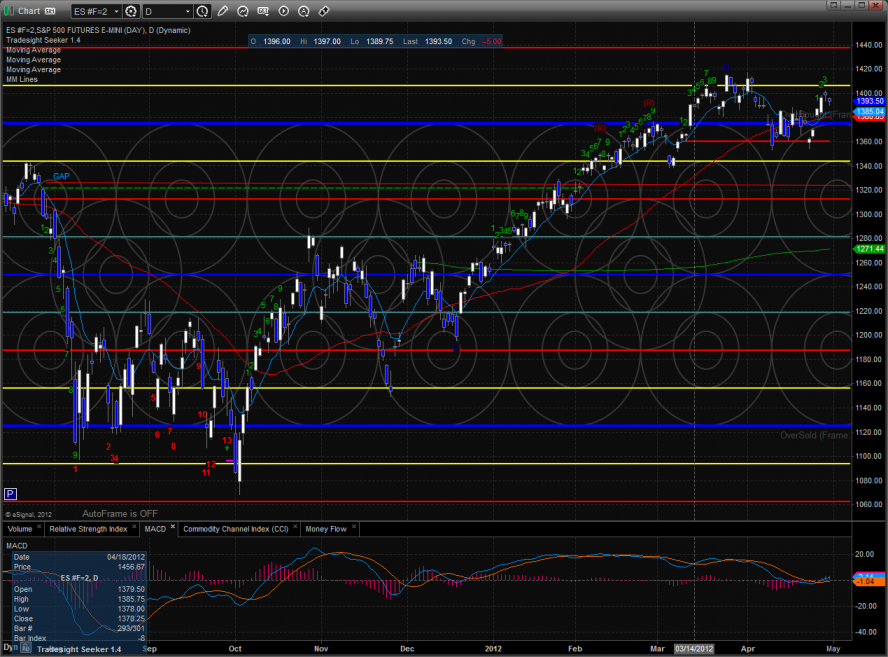The width and height of the screenshot is (888, 657).
Task: Switch to the Money Flow tab
Action: pos(328,527)
